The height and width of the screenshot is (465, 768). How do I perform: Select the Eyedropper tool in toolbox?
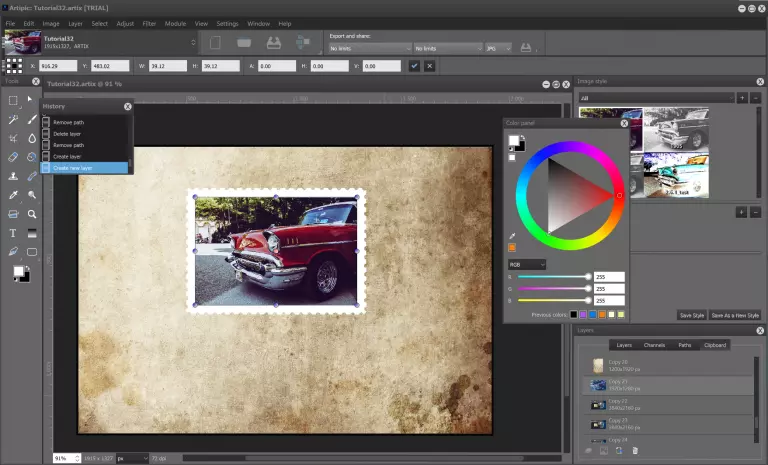[13, 195]
